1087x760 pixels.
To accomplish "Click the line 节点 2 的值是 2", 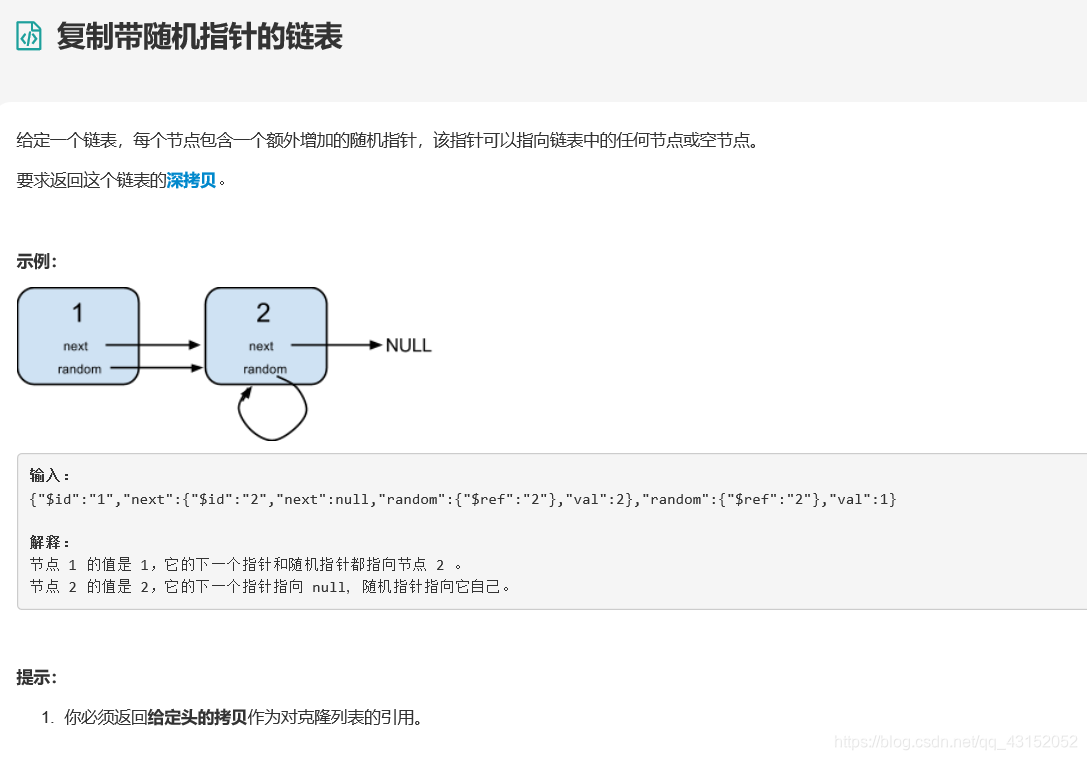I will pos(270,587).
